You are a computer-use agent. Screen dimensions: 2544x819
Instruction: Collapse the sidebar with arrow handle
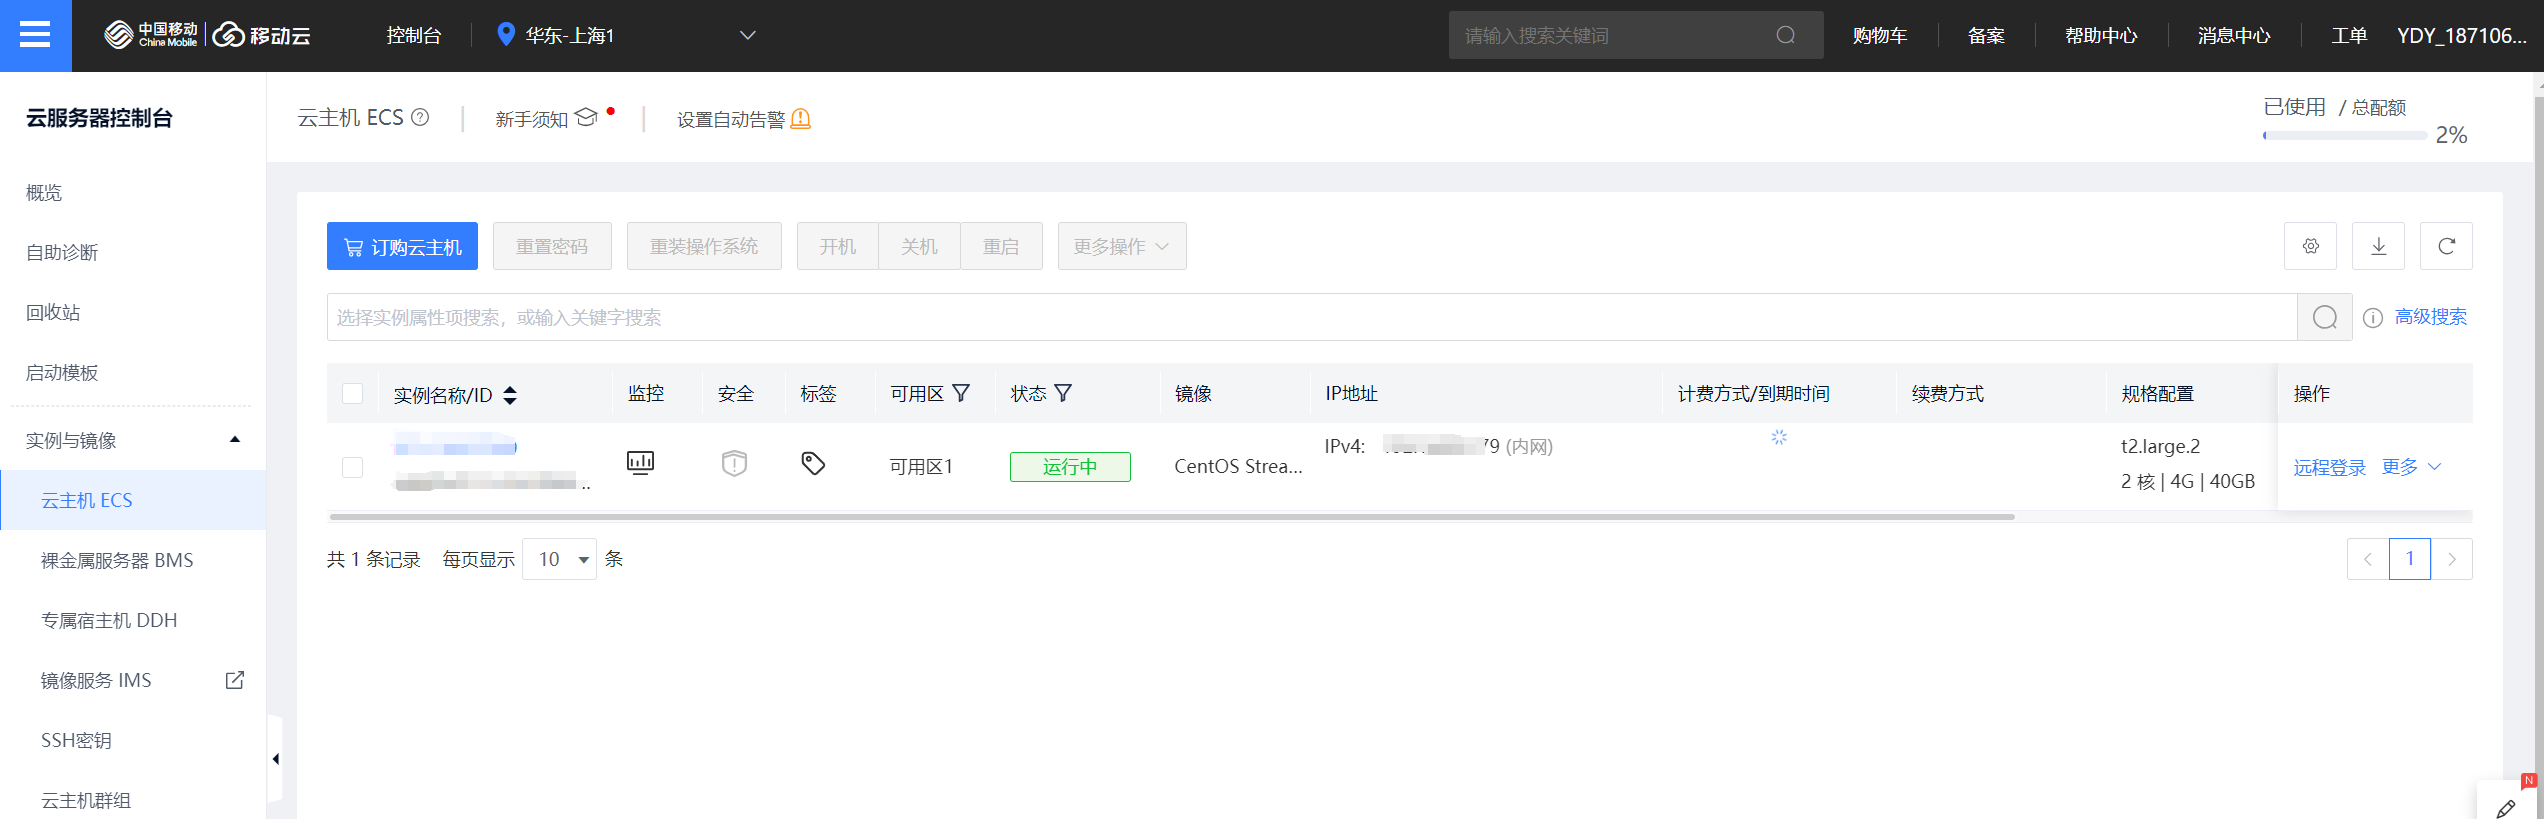275,759
